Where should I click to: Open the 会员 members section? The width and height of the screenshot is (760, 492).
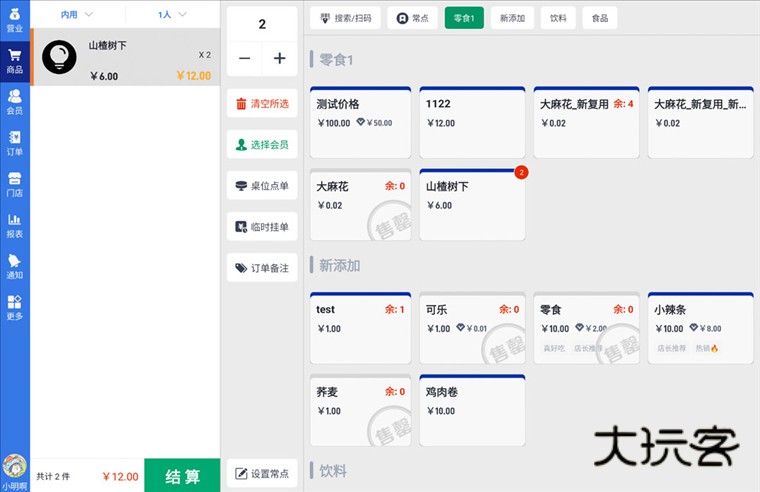coord(15,102)
